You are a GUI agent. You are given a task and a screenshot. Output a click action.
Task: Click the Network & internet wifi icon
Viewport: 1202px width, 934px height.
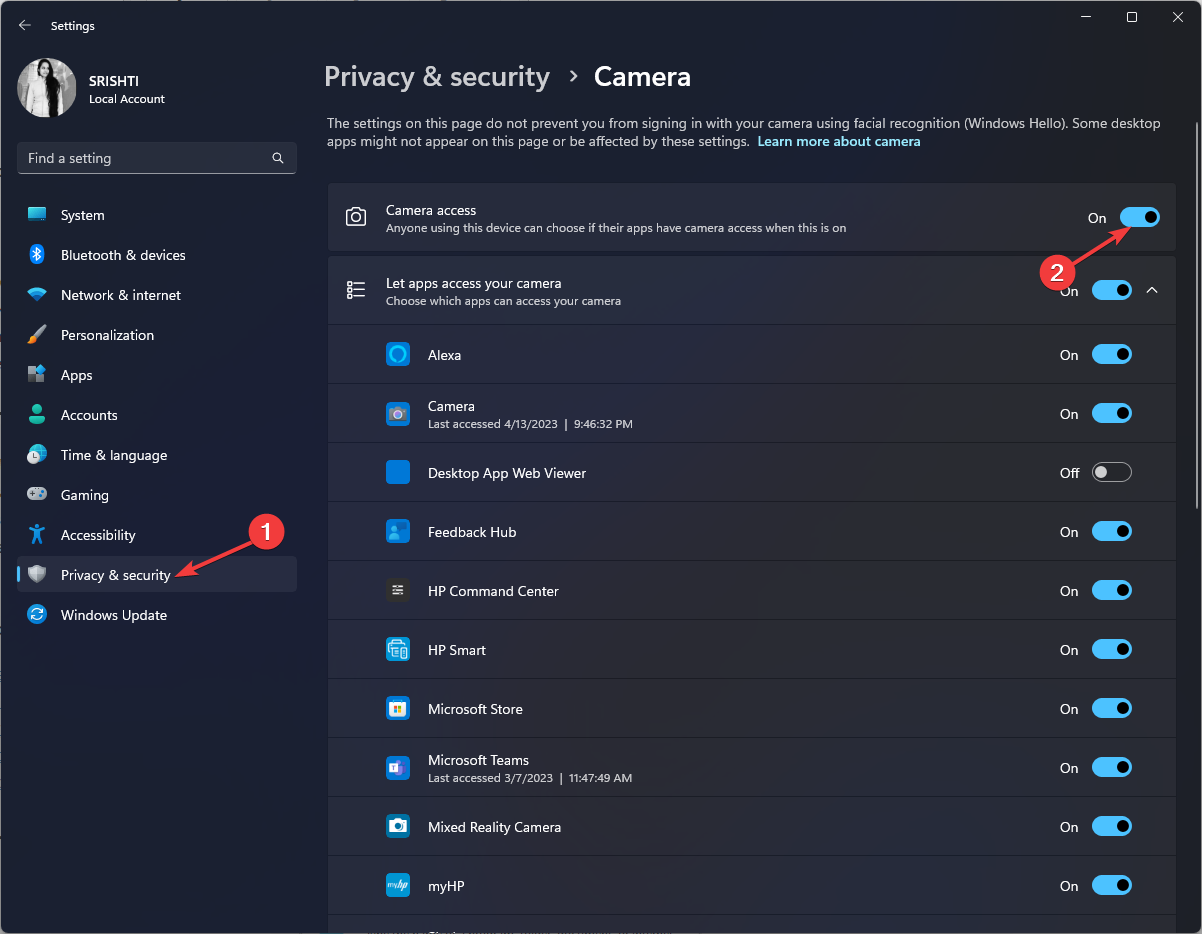37,295
